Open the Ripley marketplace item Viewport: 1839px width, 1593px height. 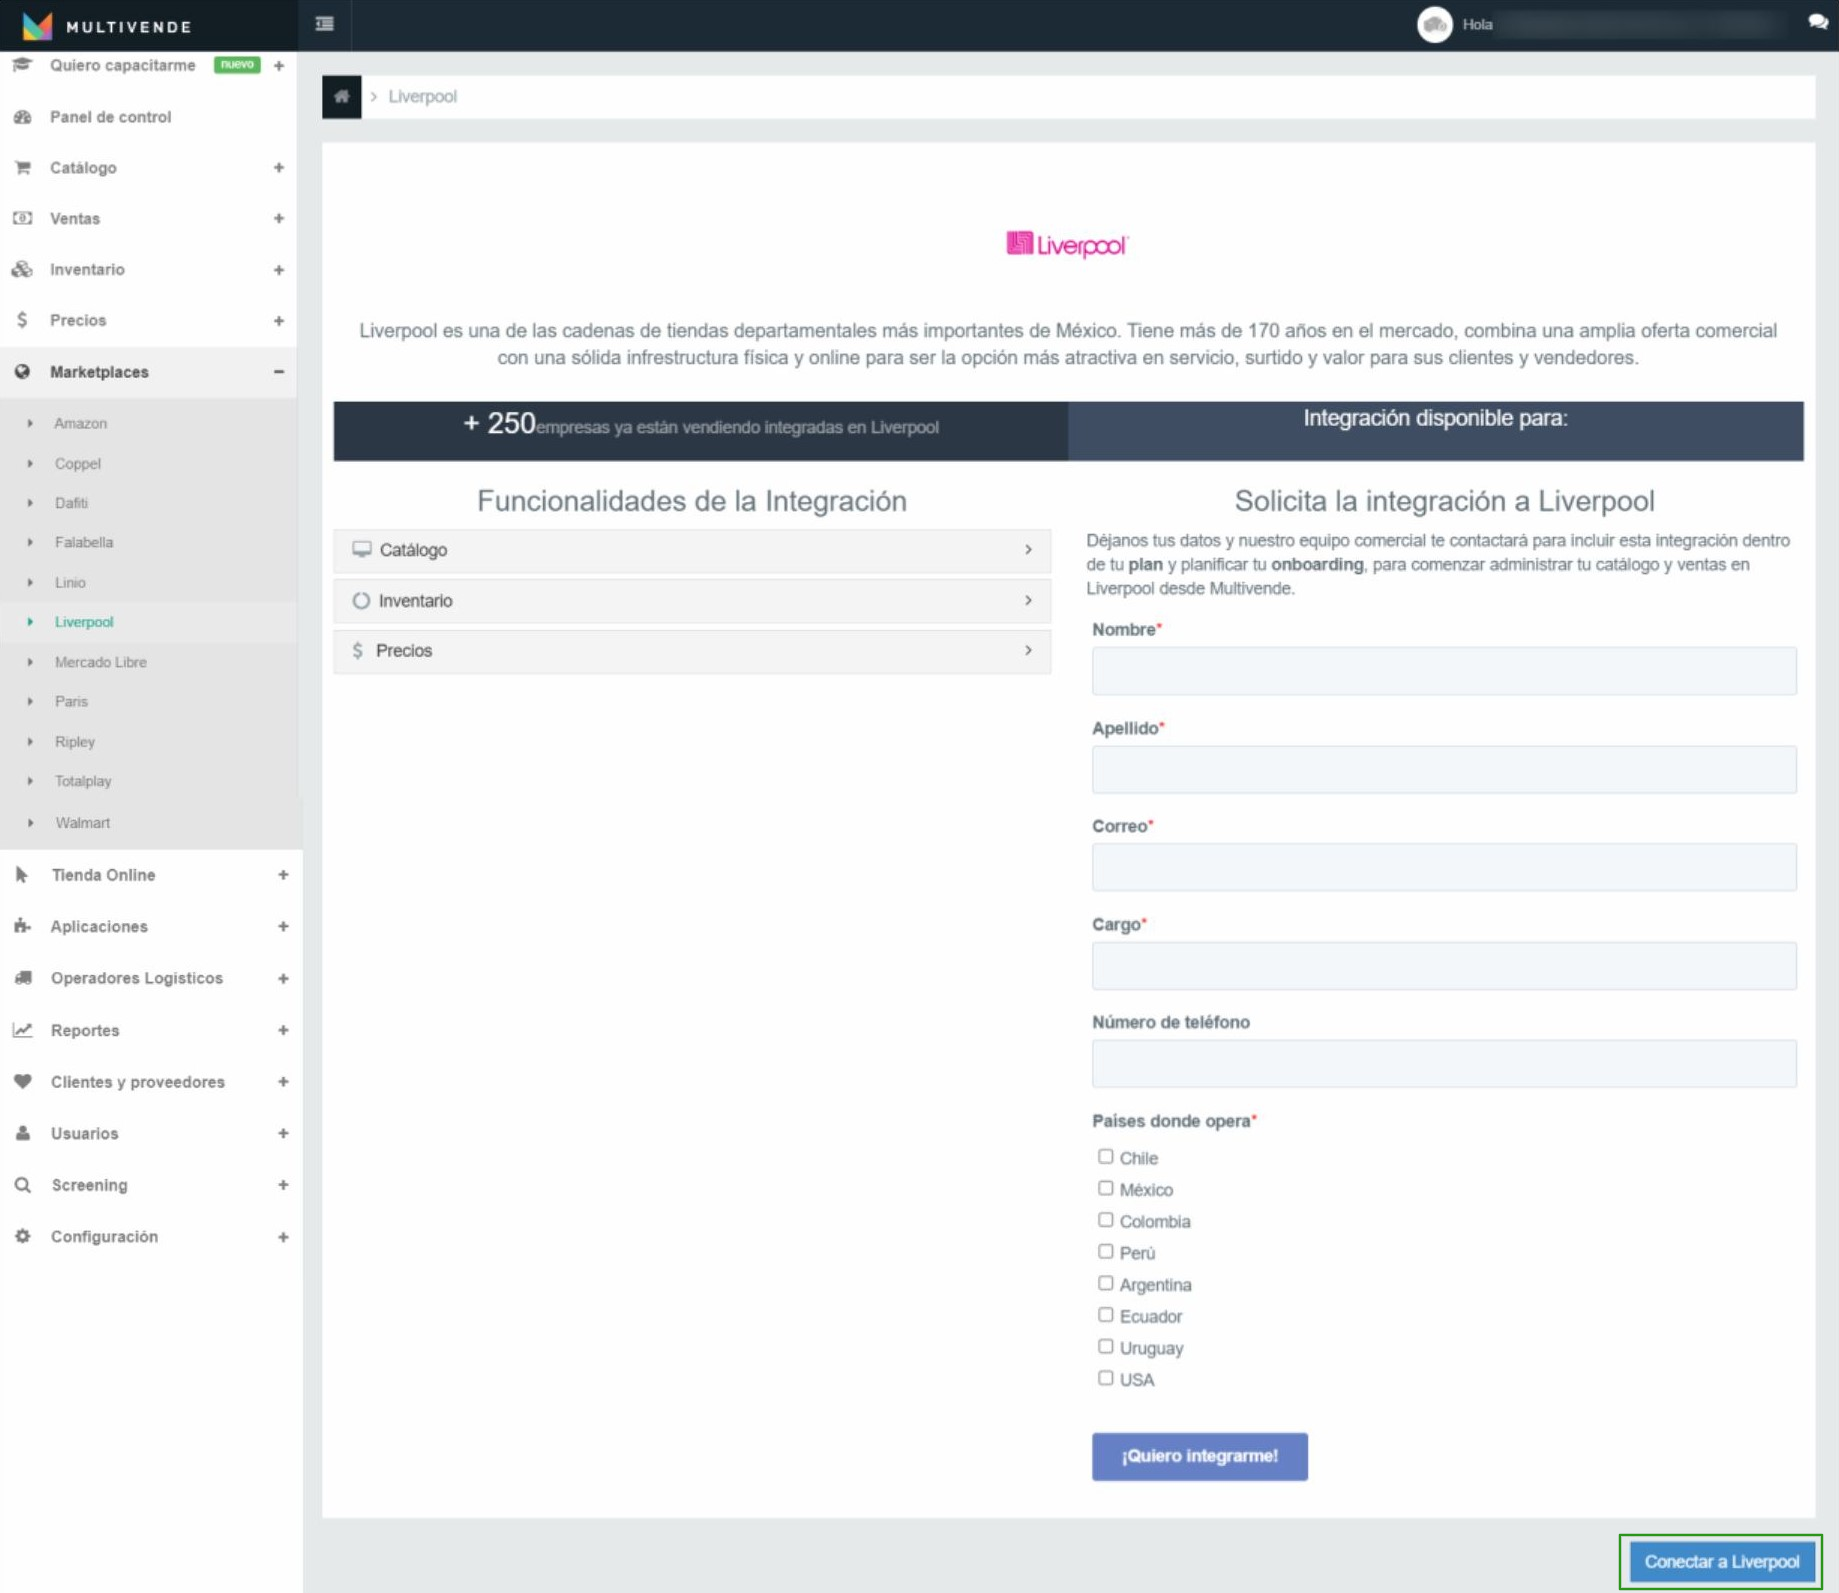pyautogui.click(x=75, y=742)
